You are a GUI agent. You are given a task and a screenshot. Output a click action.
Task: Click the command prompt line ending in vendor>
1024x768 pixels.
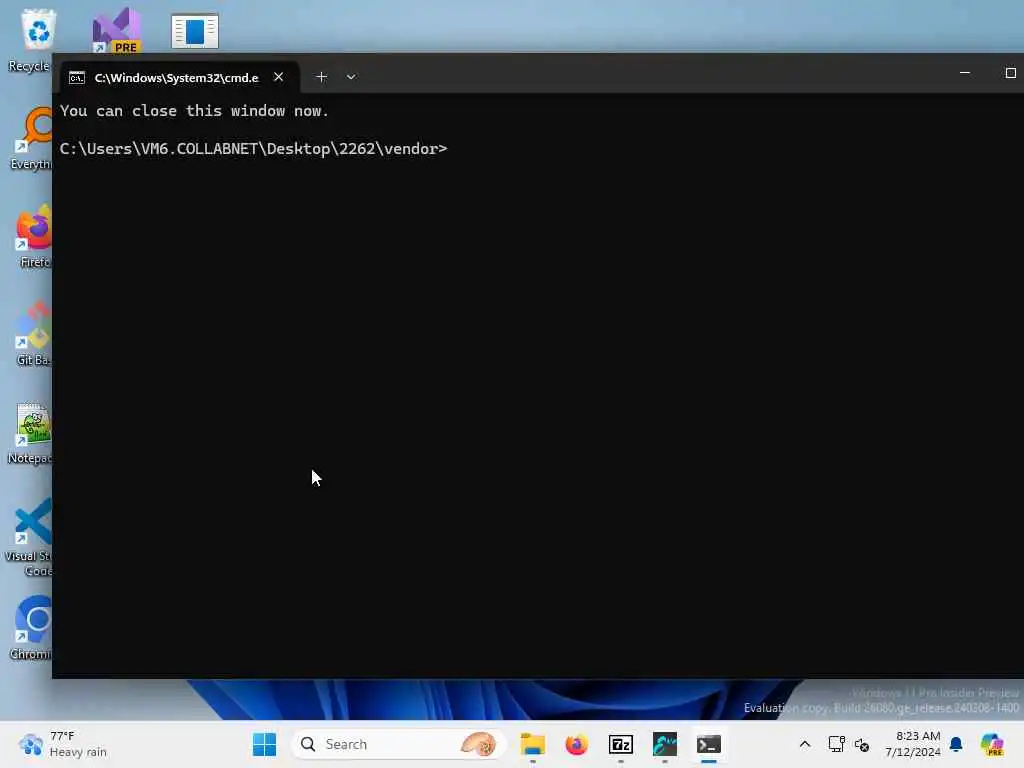point(253,149)
